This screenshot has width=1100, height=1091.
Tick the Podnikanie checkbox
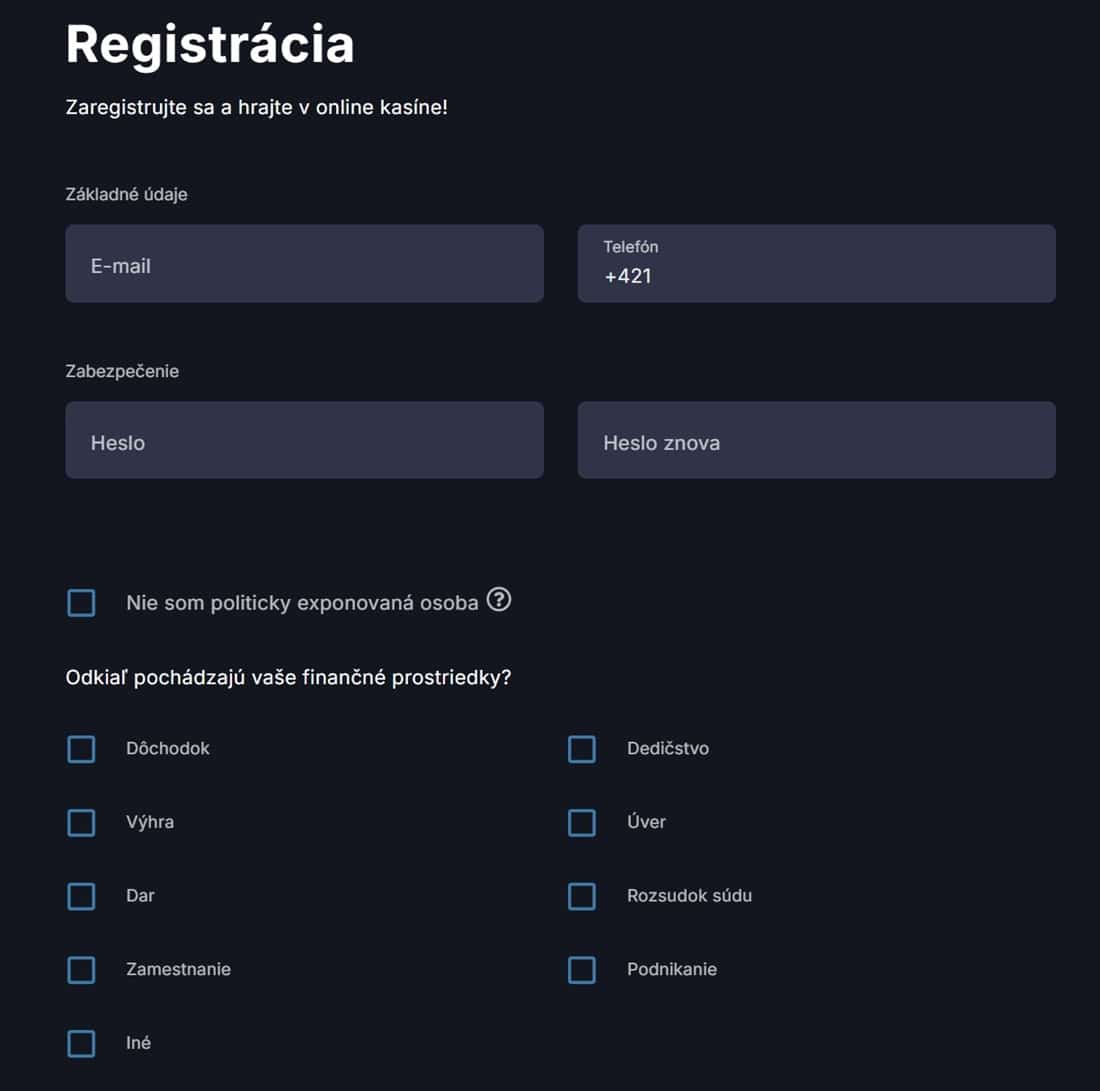582,970
